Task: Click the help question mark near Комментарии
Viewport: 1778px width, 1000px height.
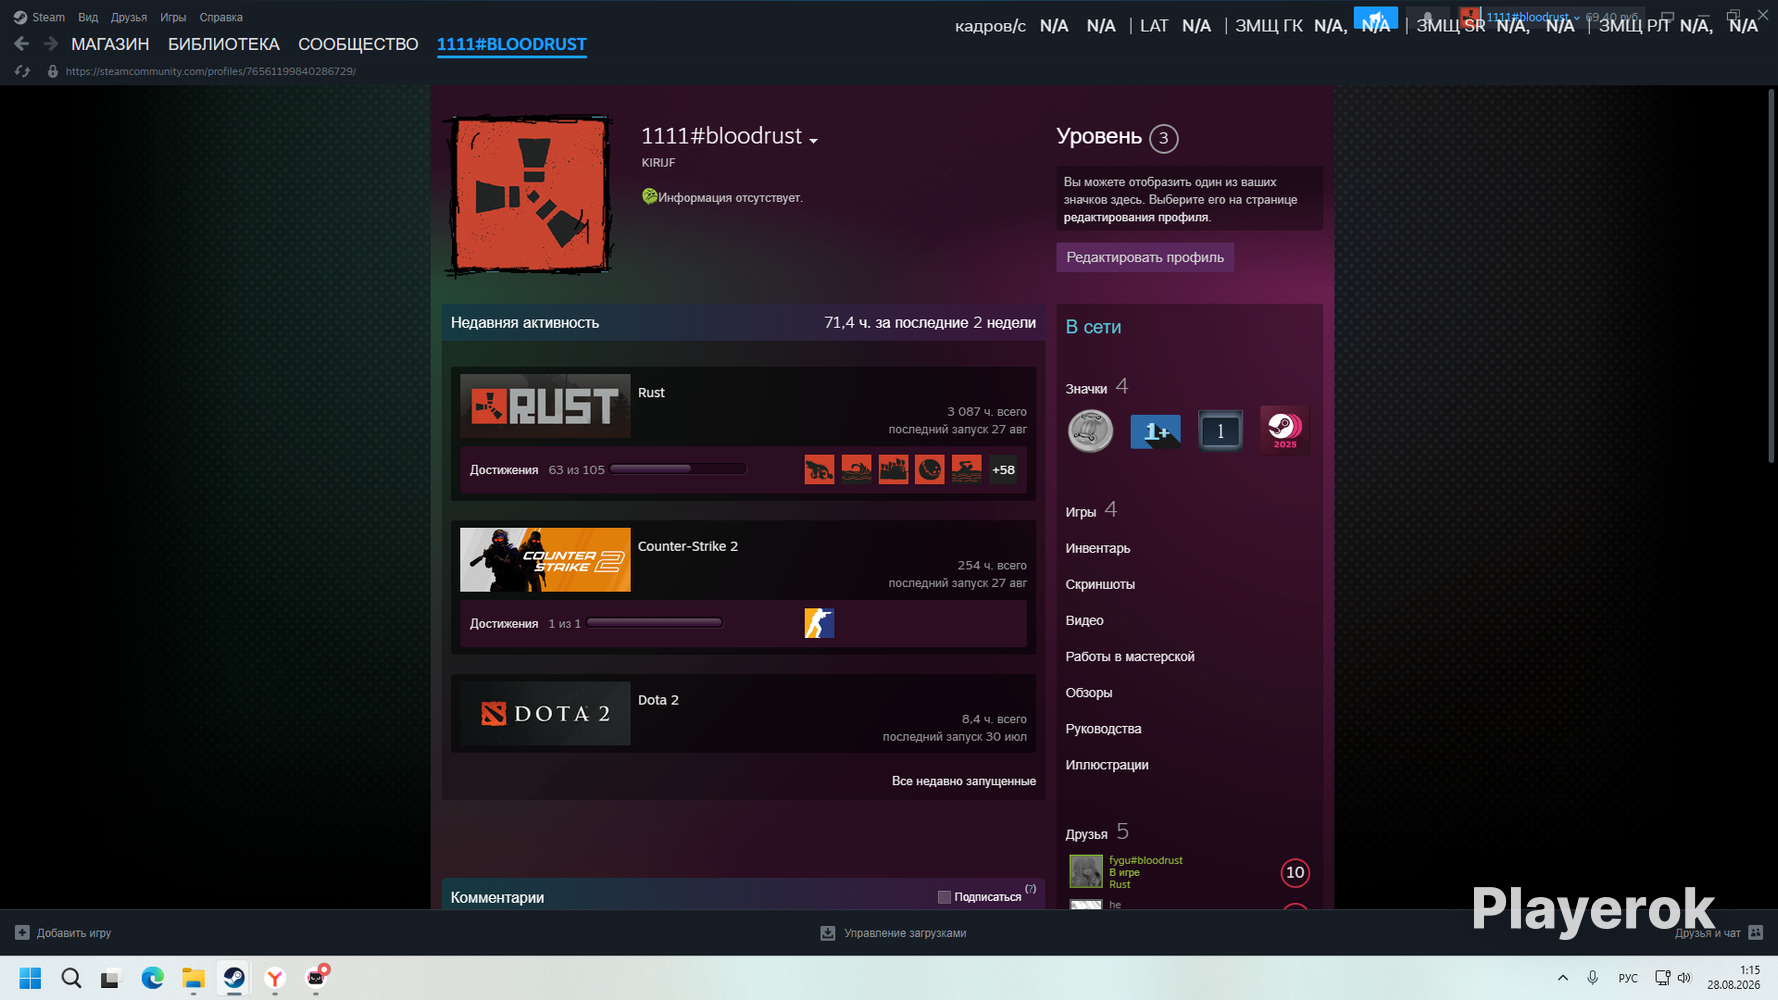Action: tap(1030, 889)
